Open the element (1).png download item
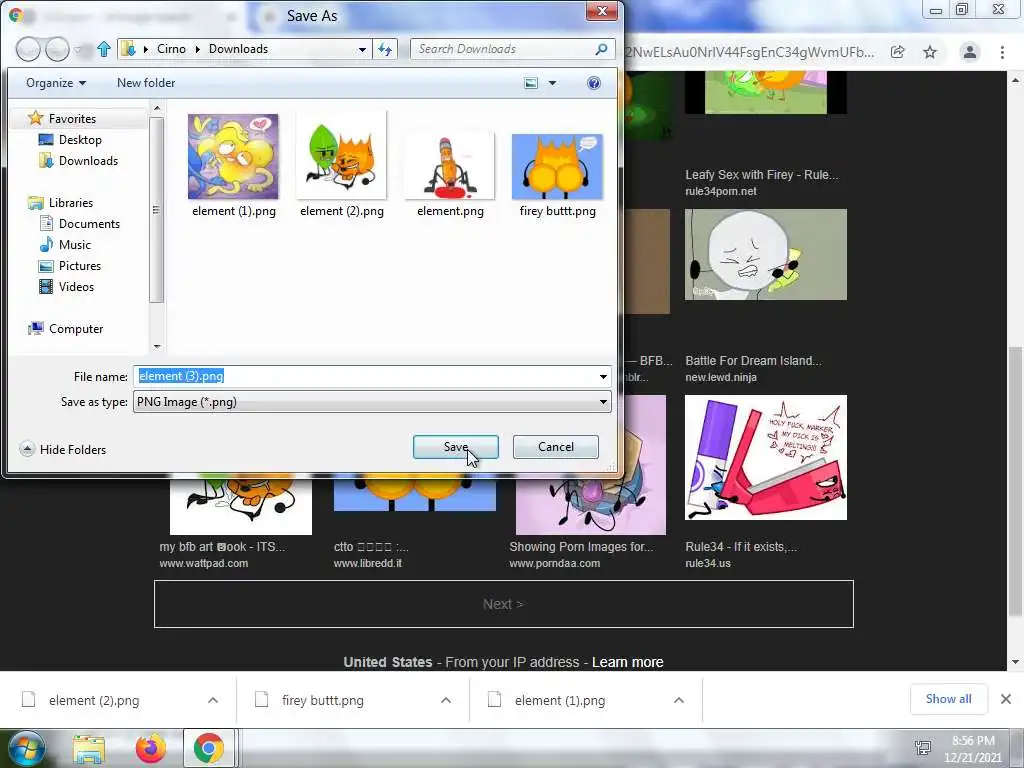1024x768 pixels. (560, 700)
